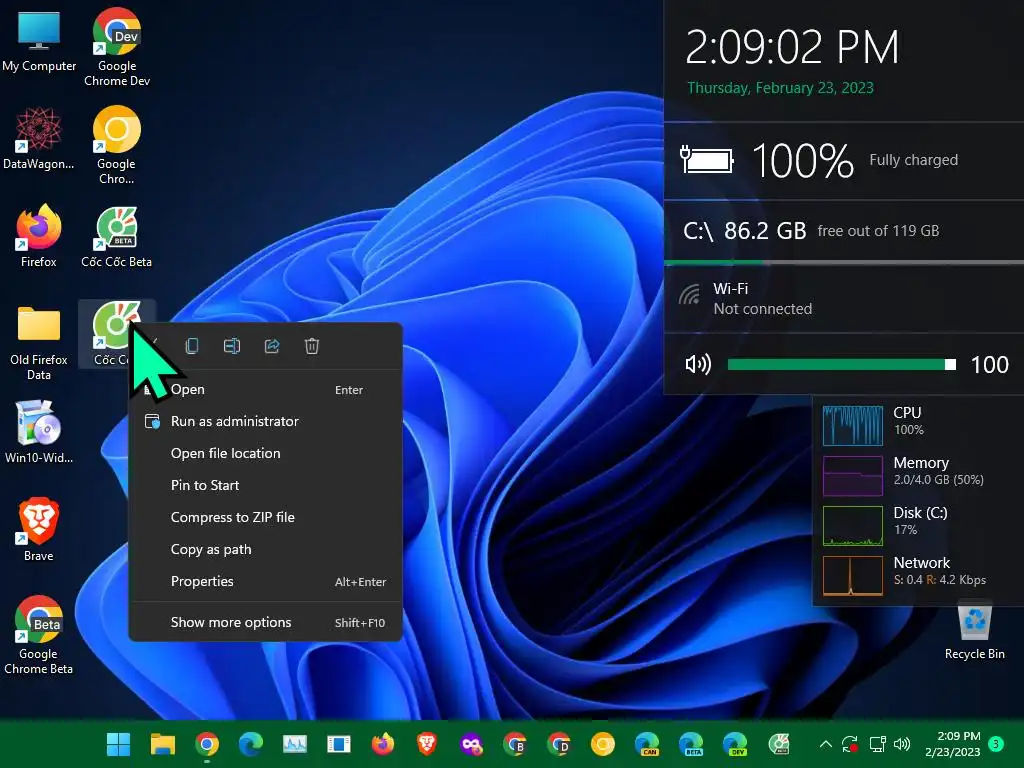Click the Rename icon in context menu
This screenshot has height=768, width=1024.
coord(232,346)
